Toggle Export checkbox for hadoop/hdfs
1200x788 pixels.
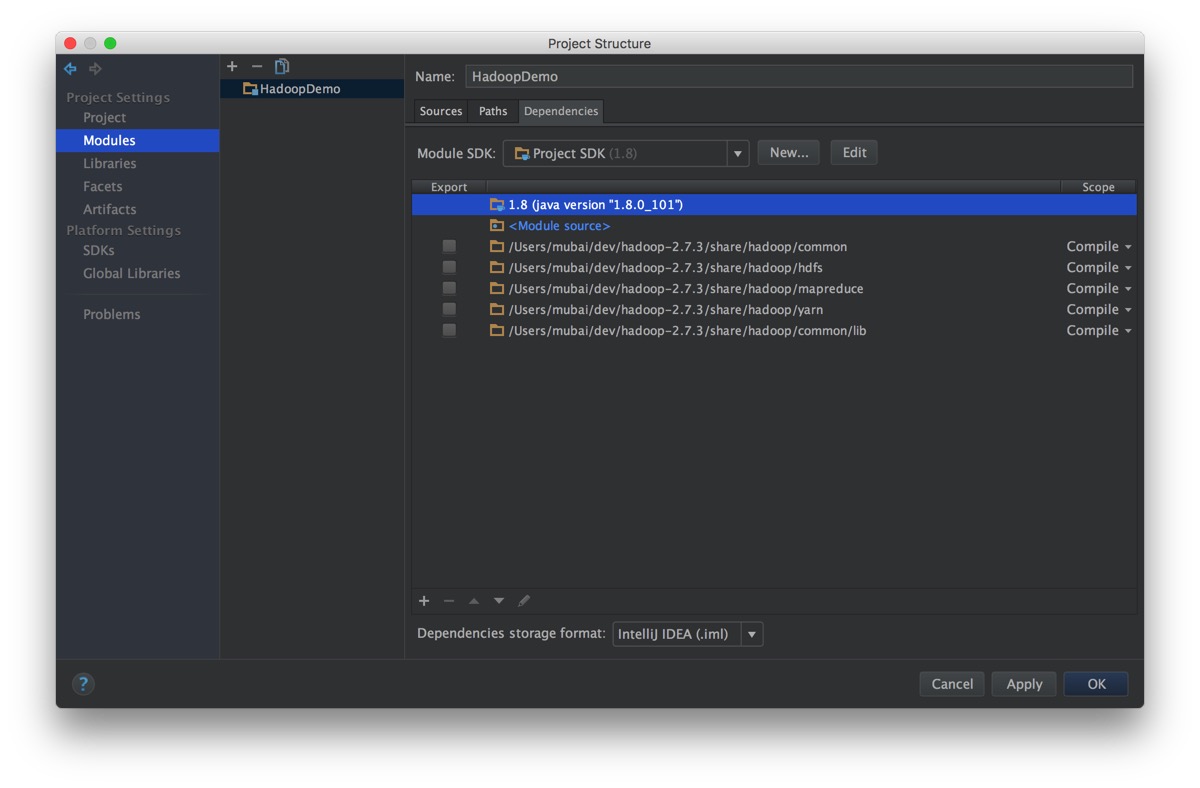coord(449,268)
